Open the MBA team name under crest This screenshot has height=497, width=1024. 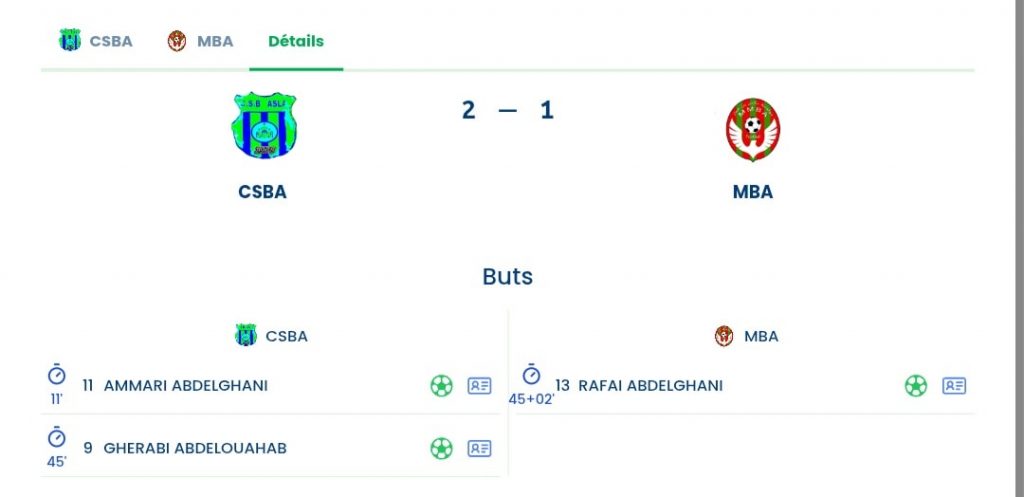click(x=753, y=192)
